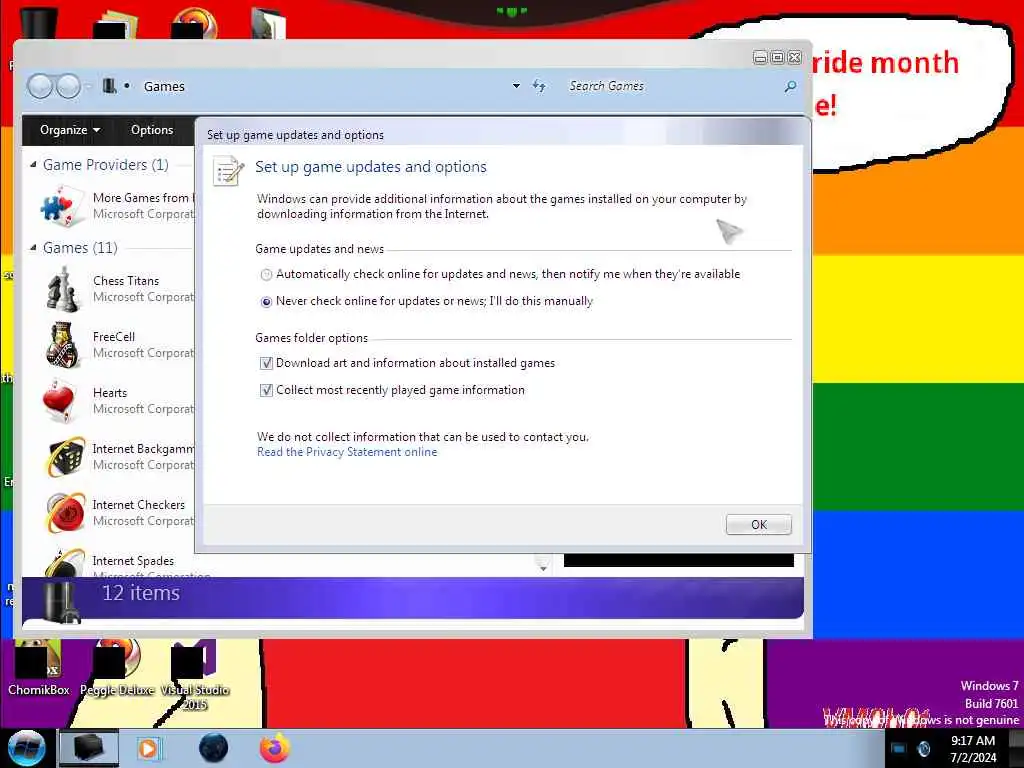This screenshot has width=1024, height=768.
Task: Click the Games breadcrumb in address bar
Action: point(164,86)
